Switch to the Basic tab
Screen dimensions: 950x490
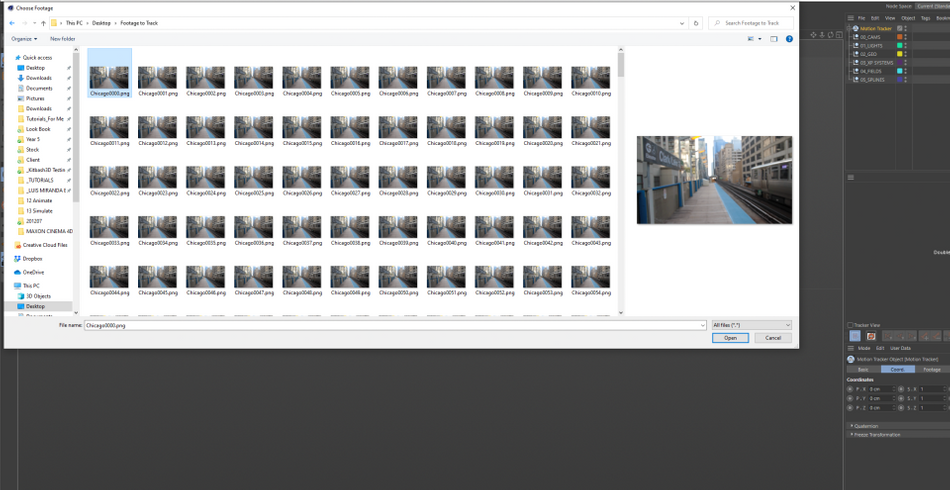(863, 369)
